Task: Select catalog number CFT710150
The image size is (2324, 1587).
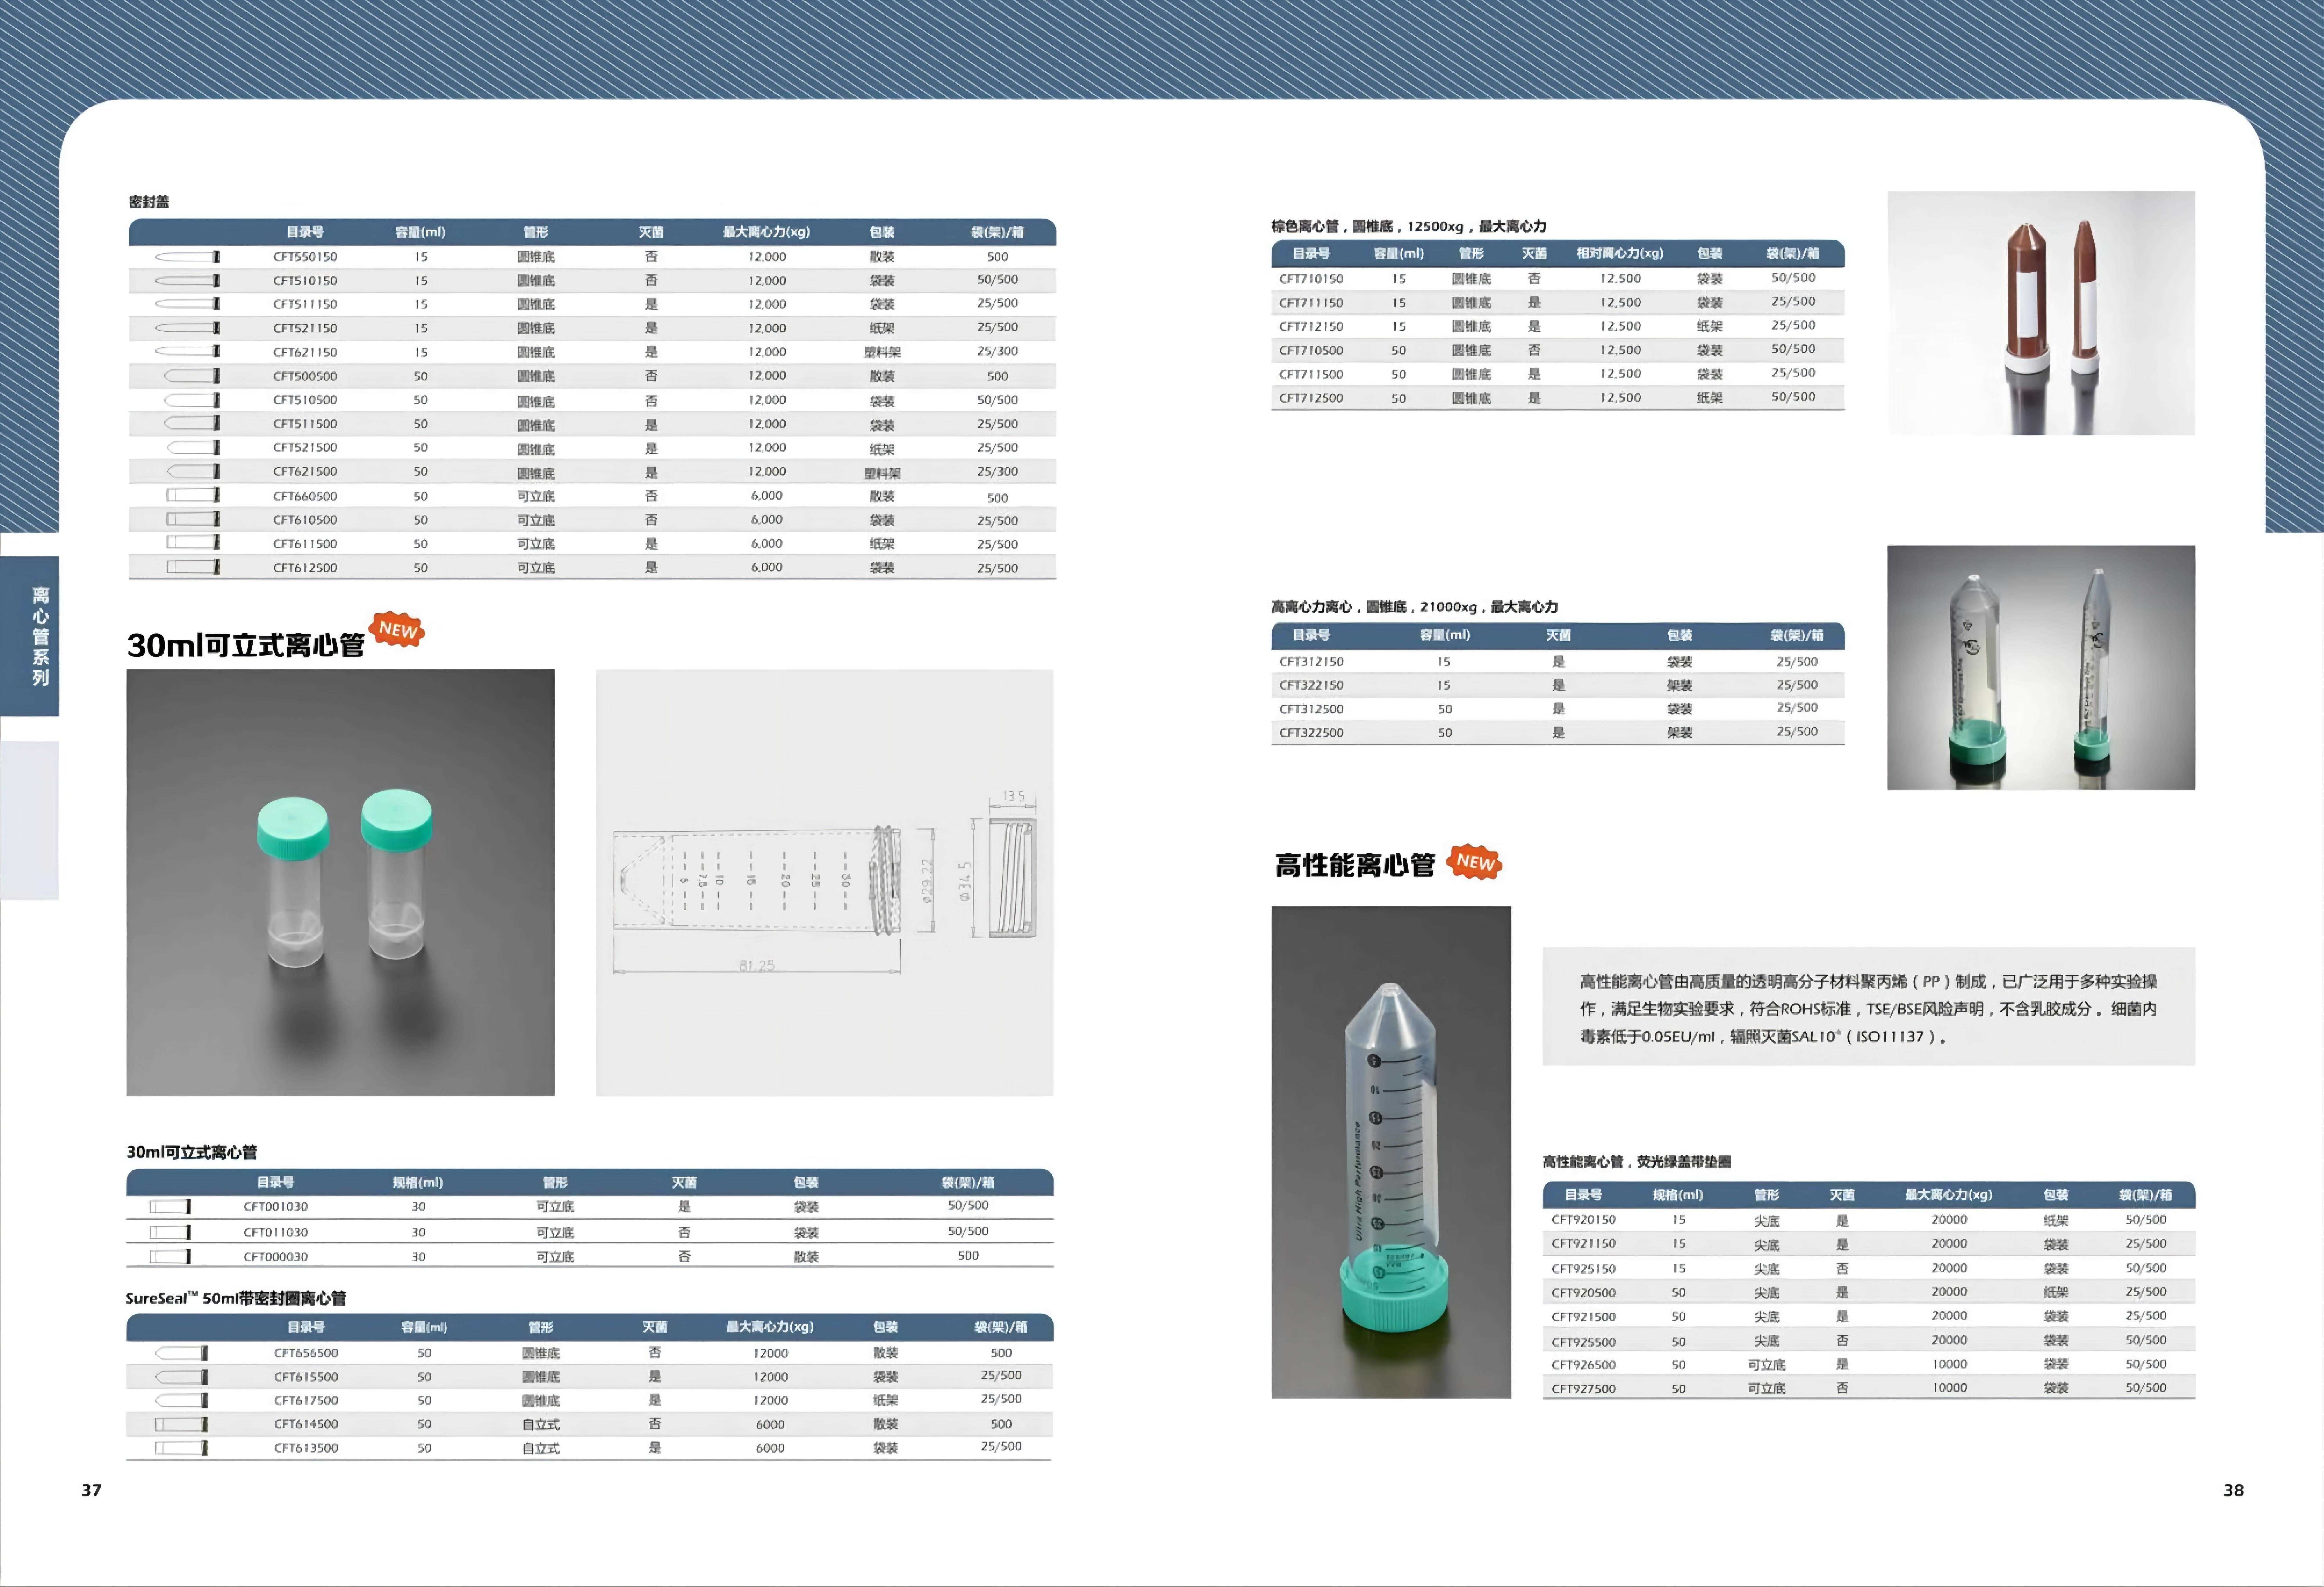Action: [x=1311, y=279]
